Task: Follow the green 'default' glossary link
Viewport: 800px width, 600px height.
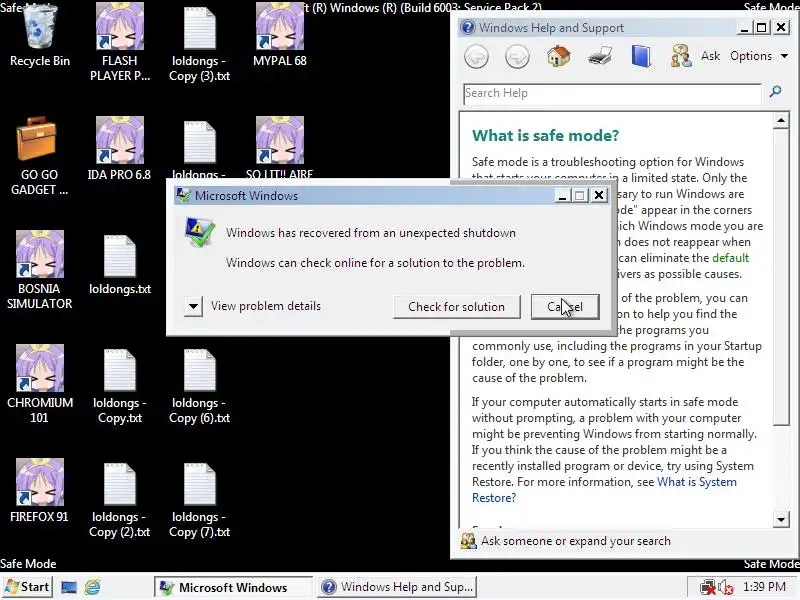Action: tap(730, 258)
